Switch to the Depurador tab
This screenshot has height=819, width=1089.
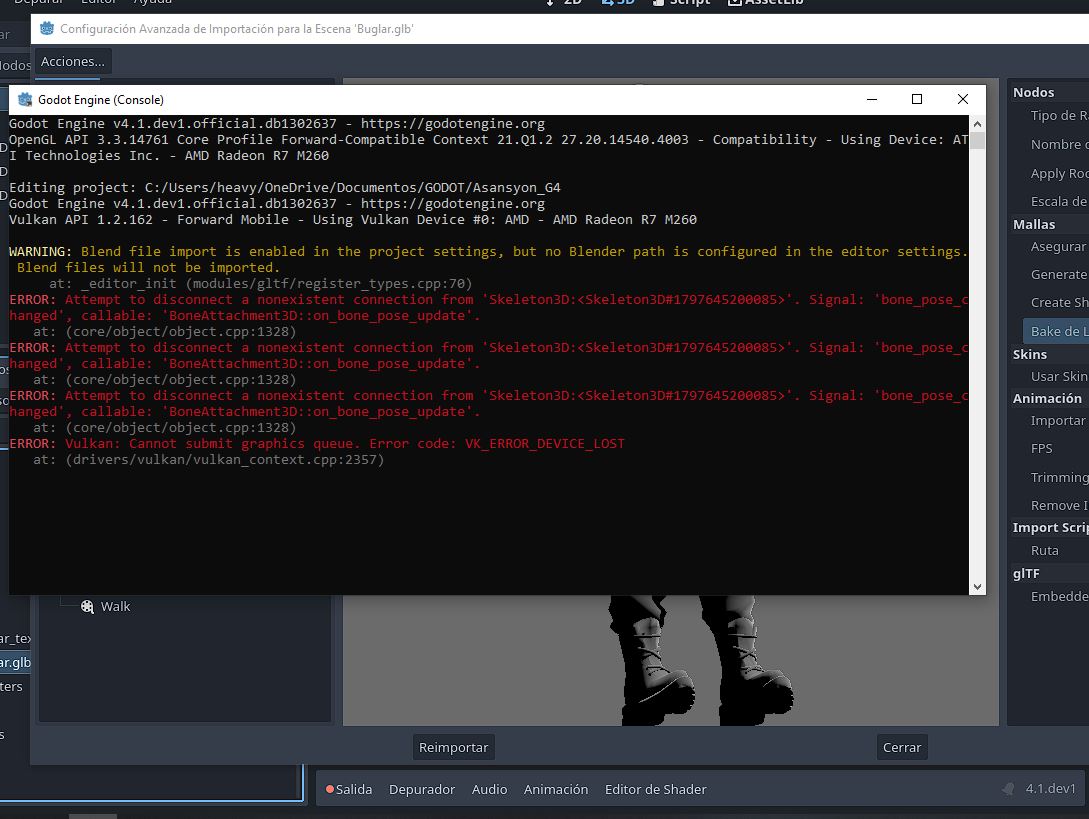[x=422, y=789]
